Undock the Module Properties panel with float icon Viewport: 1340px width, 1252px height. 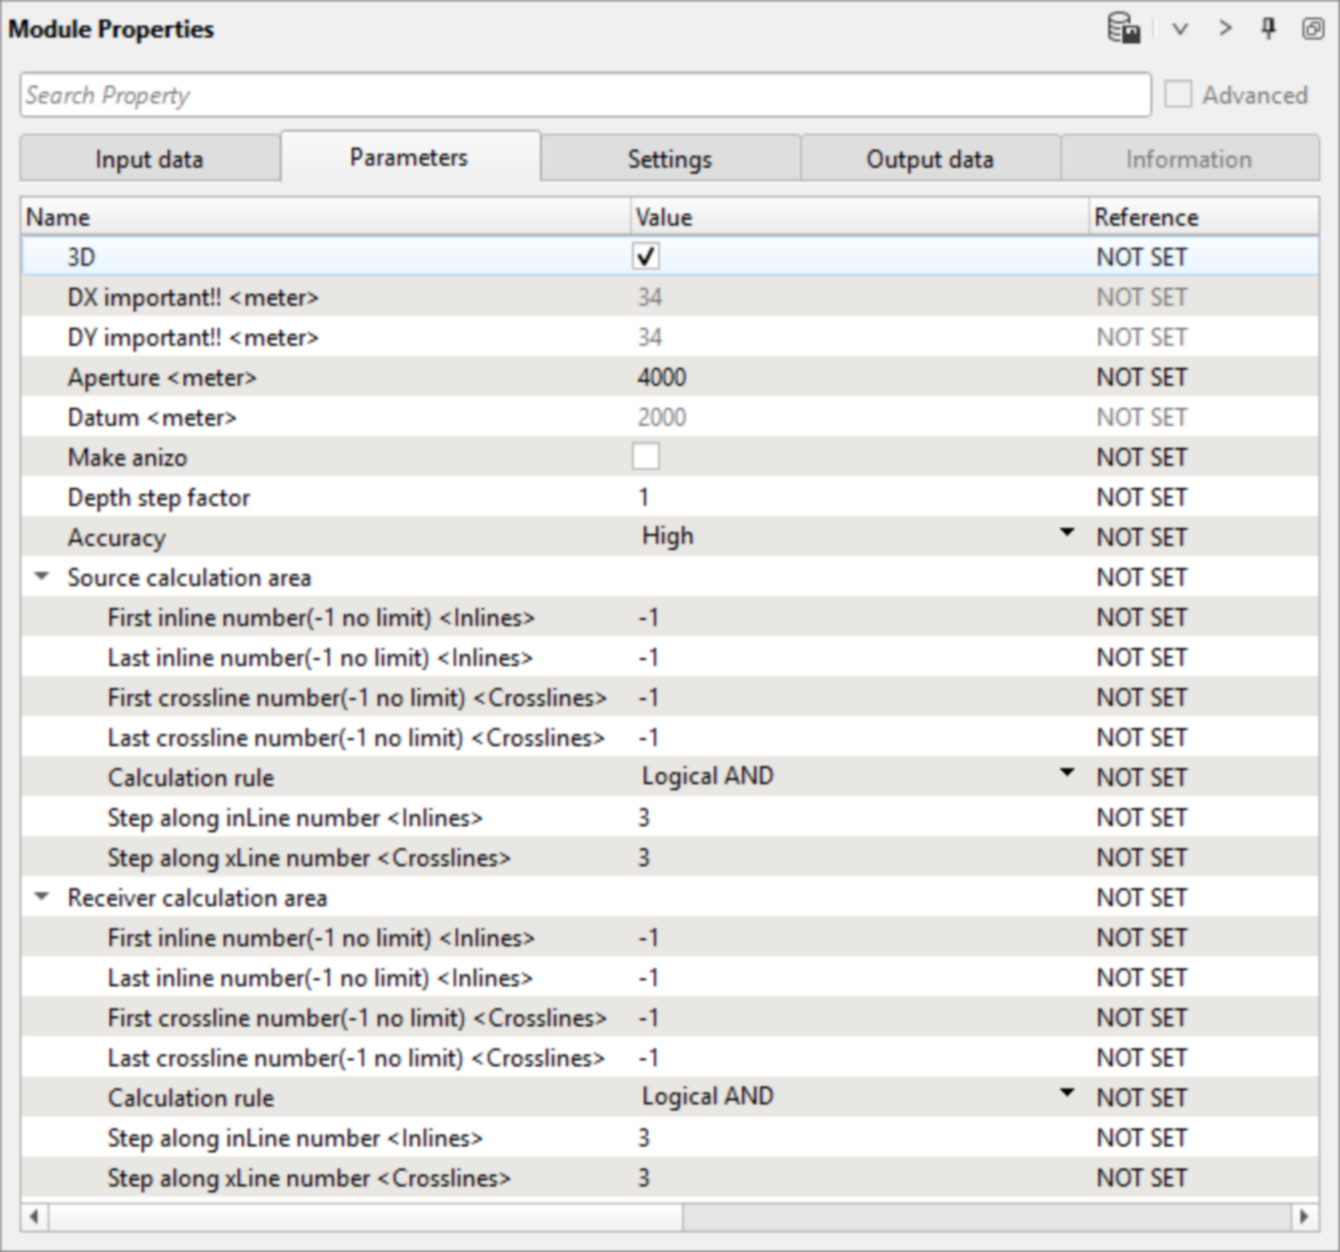[x=1312, y=29]
